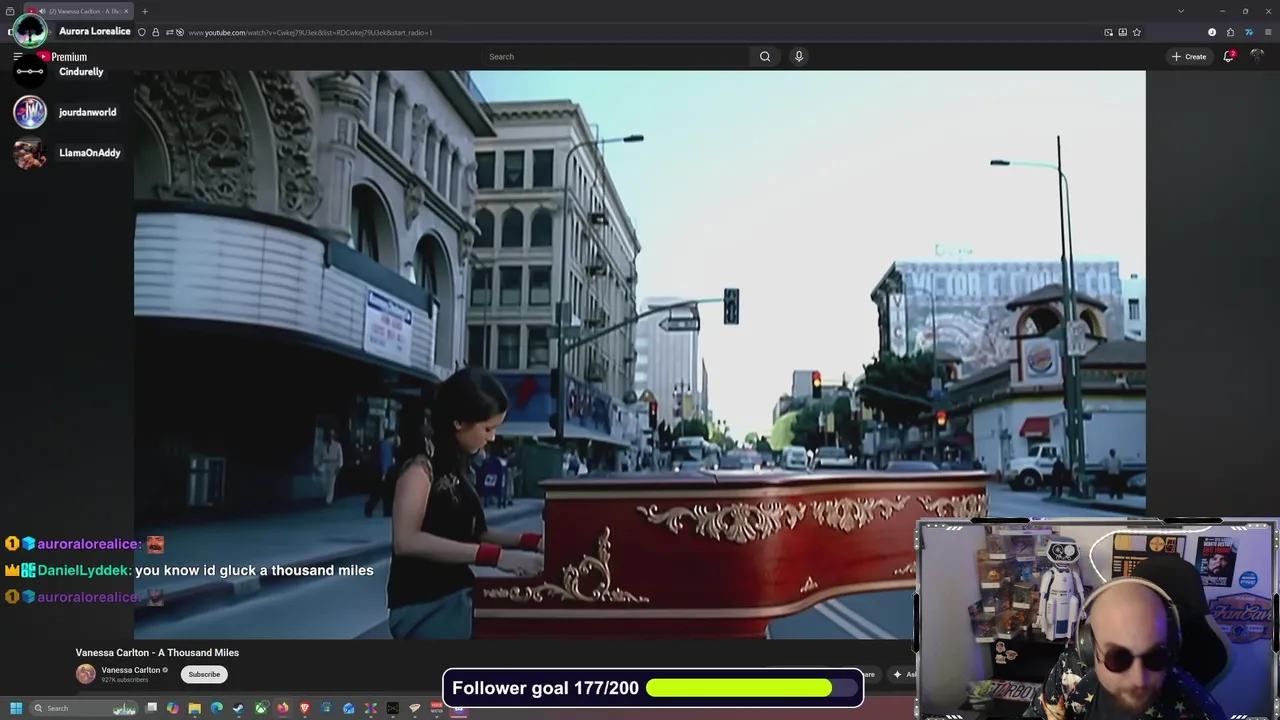Image resolution: width=1280 pixels, height=720 pixels.
Task: Open Brave browser from taskbar
Action: 305,708
